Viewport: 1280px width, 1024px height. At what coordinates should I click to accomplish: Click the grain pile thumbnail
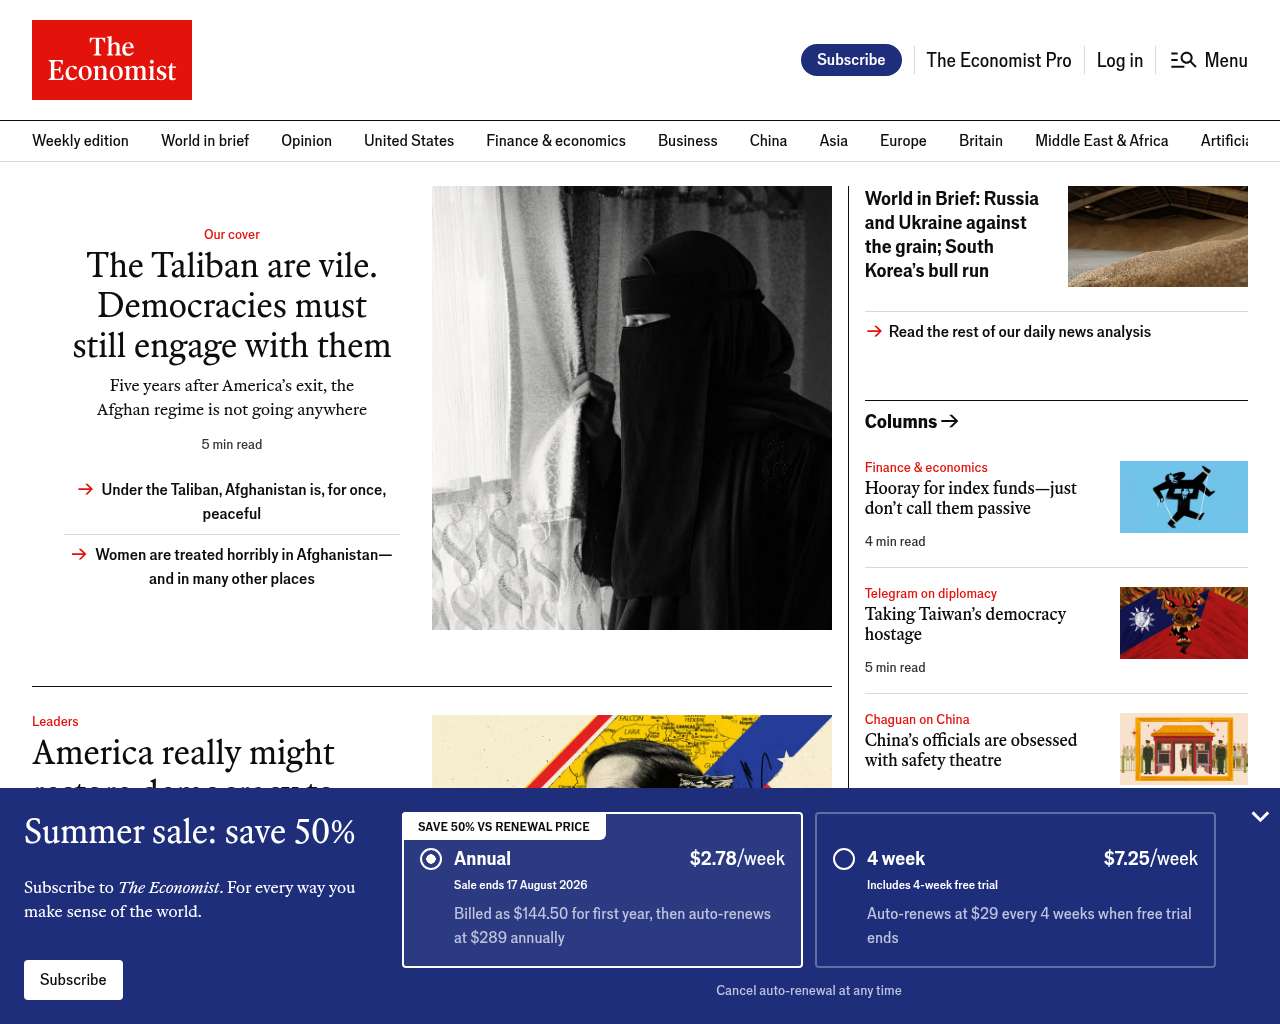pyautogui.click(x=1158, y=236)
